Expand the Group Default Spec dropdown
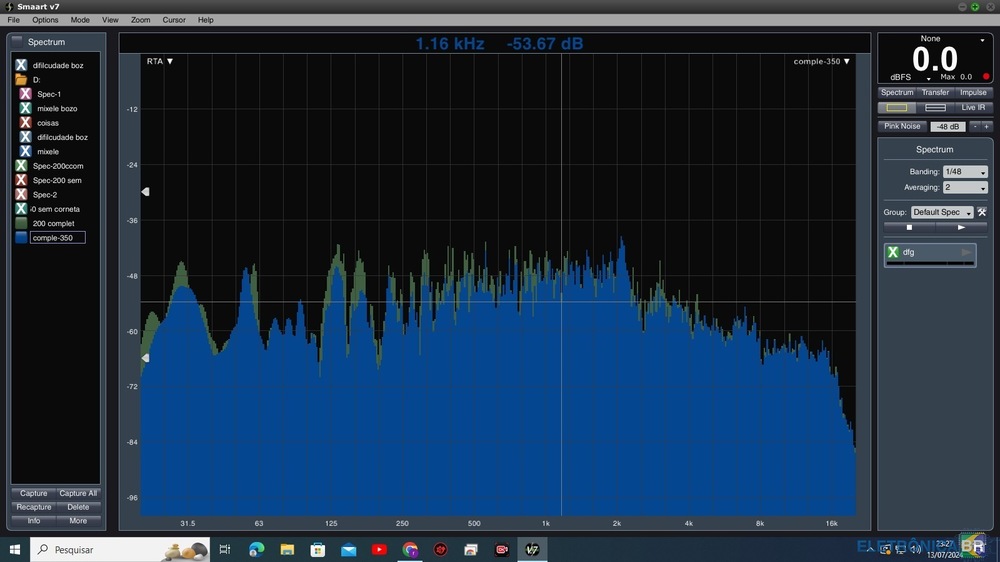This screenshot has width=1000, height=562. click(941, 212)
